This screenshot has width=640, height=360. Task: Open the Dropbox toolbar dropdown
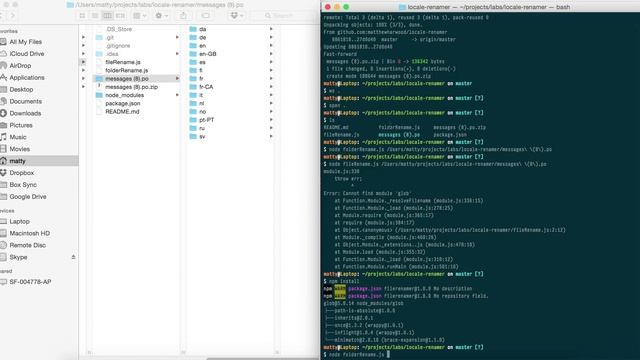[x=236, y=16]
